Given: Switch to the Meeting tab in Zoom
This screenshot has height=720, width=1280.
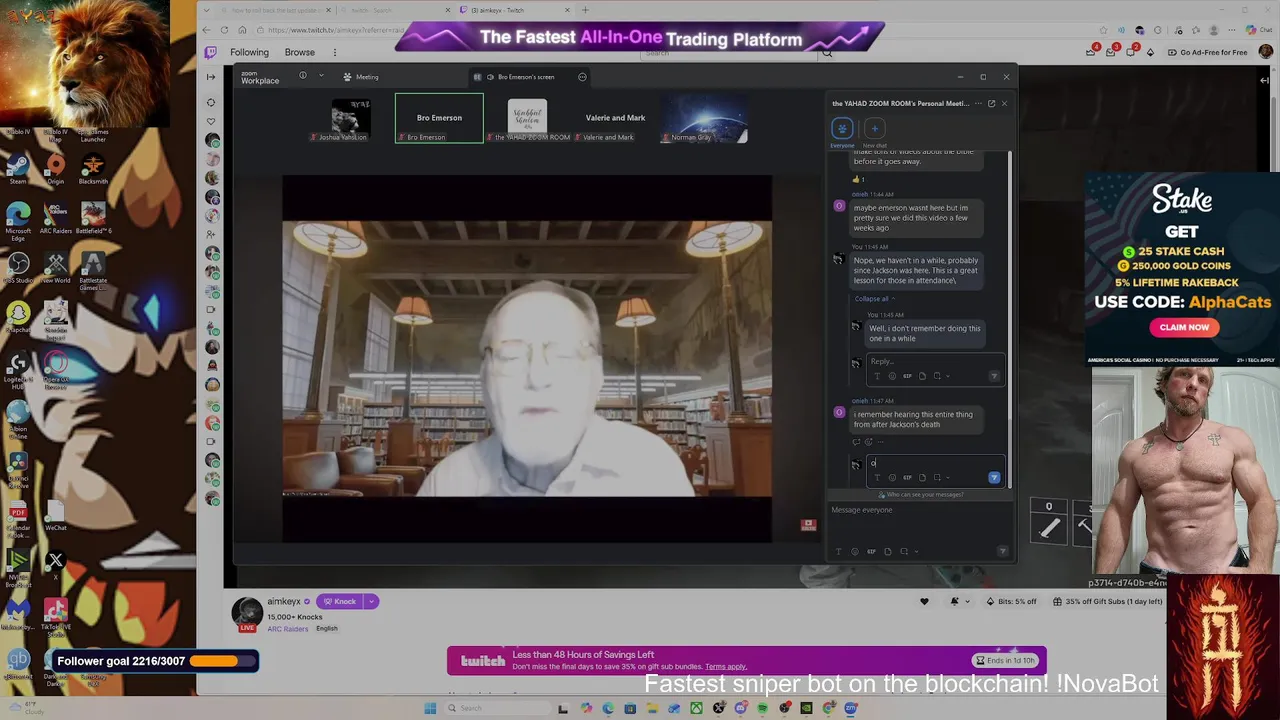Looking at the screenshot, I should (x=361, y=77).
